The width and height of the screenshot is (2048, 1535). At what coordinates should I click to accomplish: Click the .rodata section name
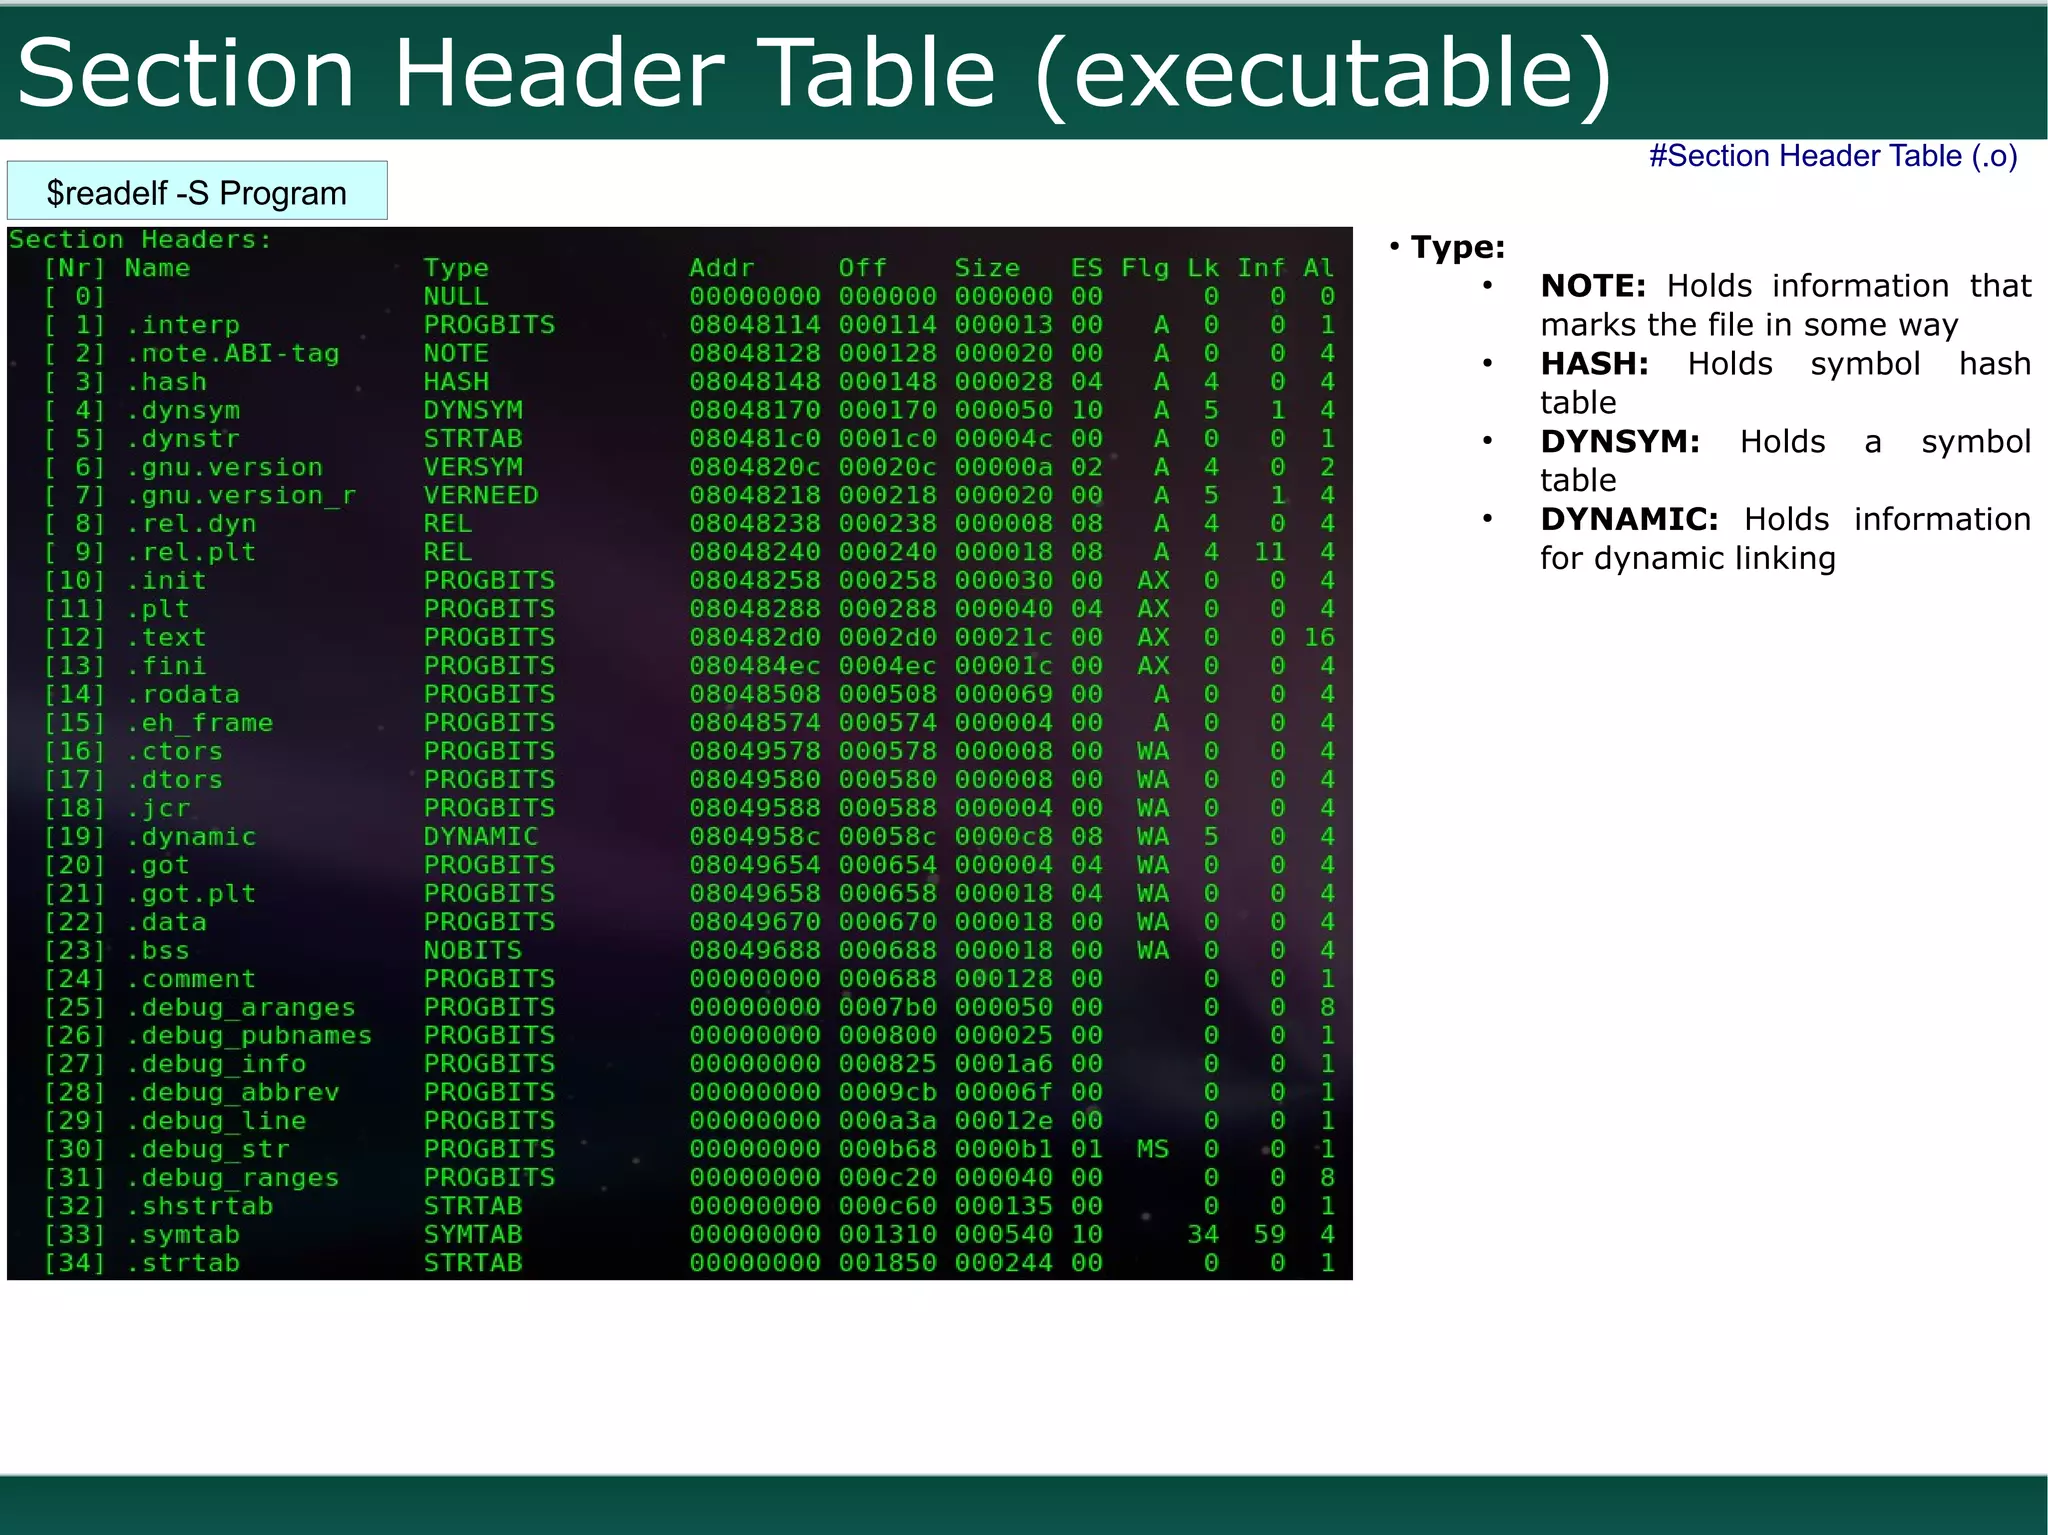(183, 694)
